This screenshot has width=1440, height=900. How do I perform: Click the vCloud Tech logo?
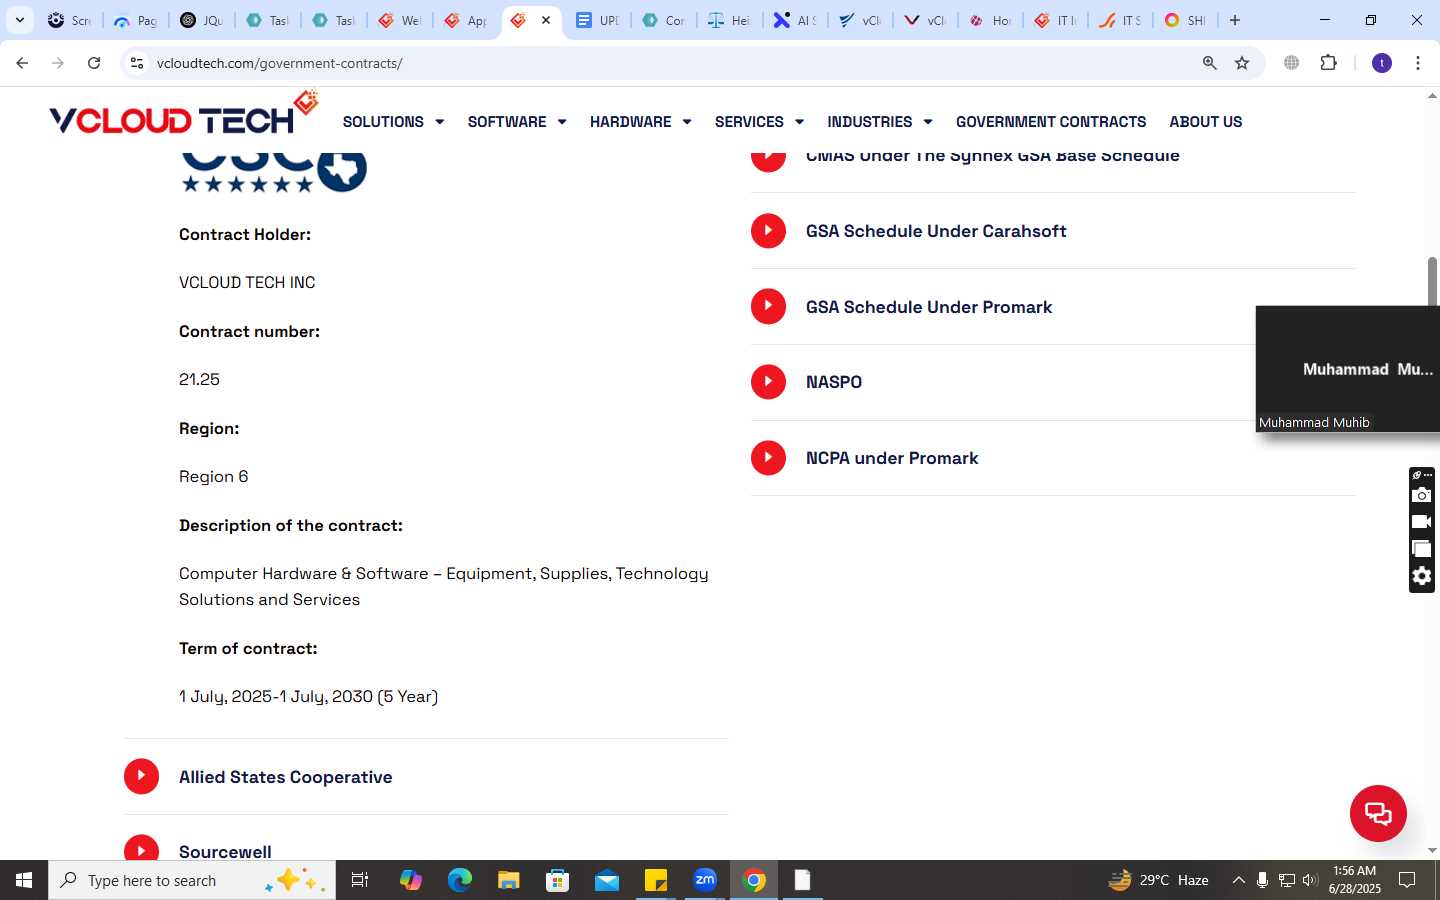click(184, 113)
